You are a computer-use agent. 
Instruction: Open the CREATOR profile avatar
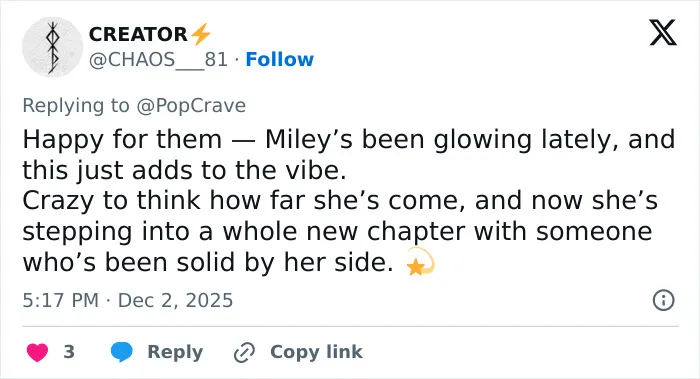(53, 47)
